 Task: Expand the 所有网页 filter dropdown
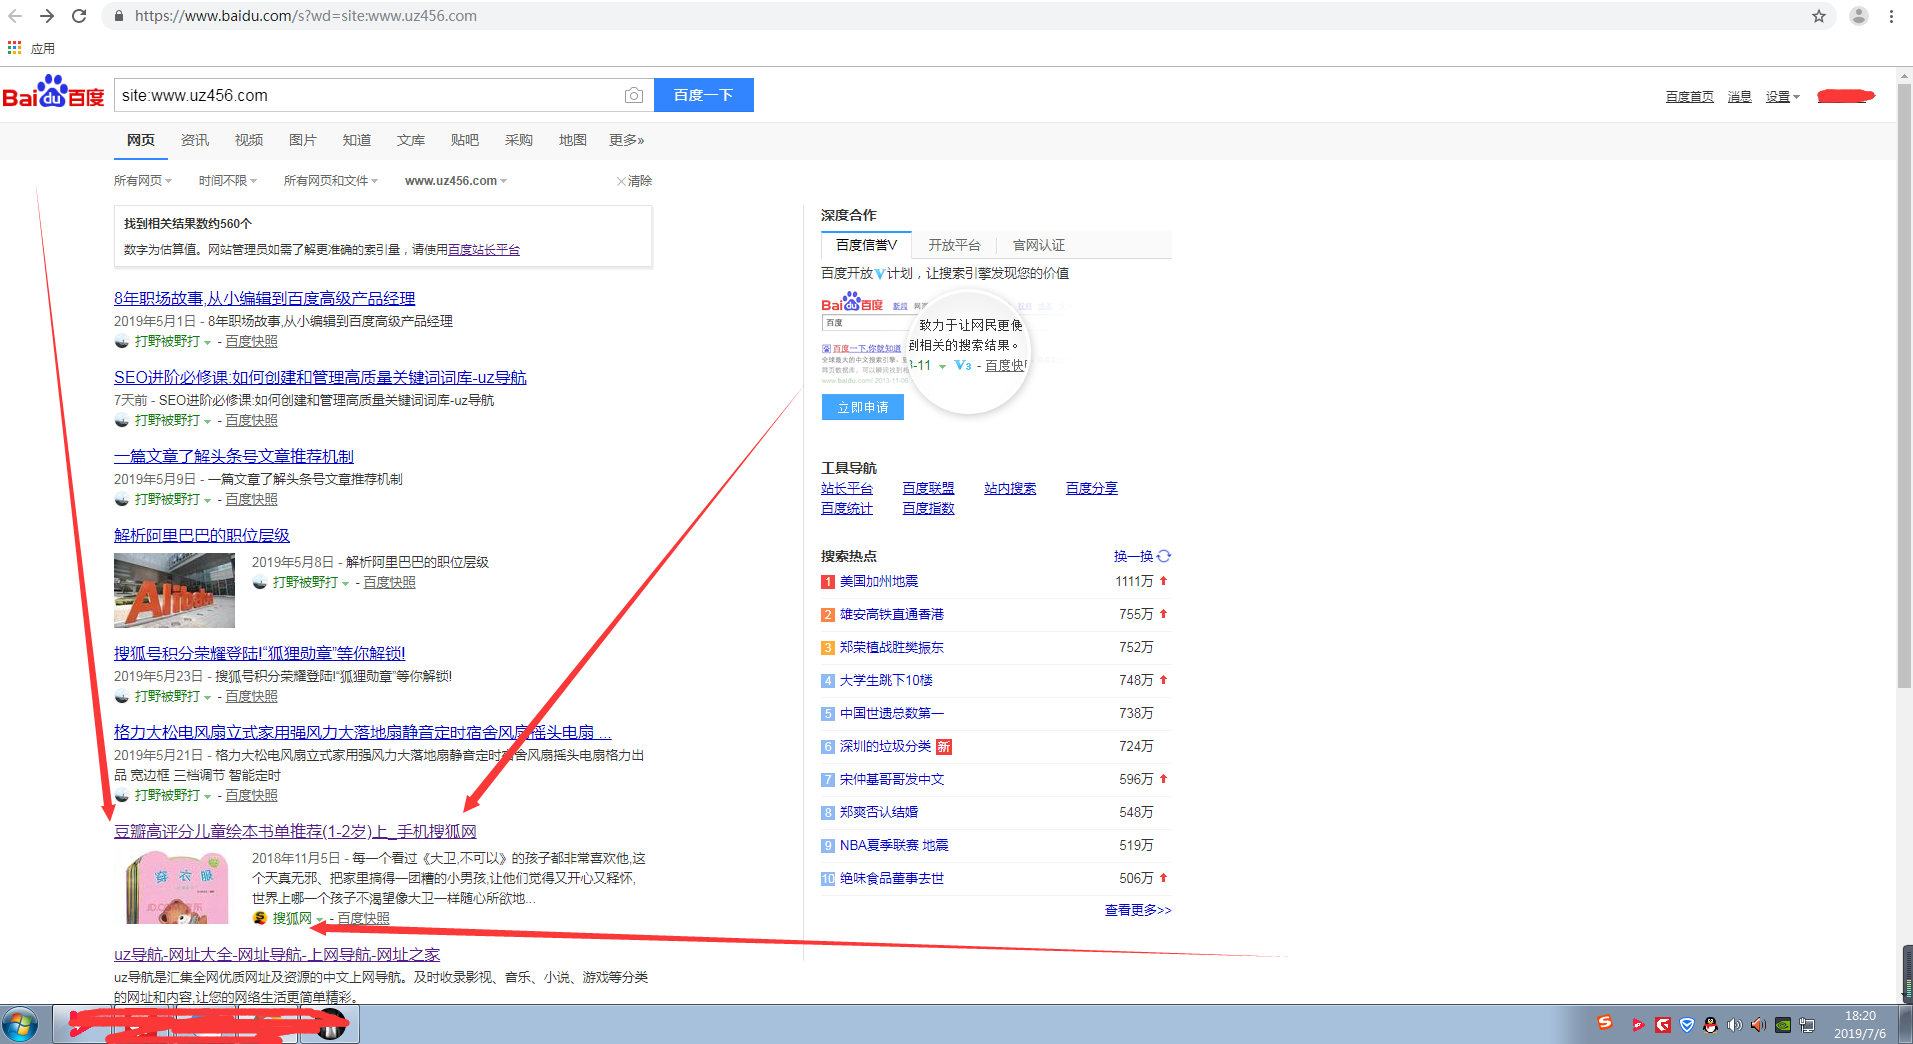[142, 181]
